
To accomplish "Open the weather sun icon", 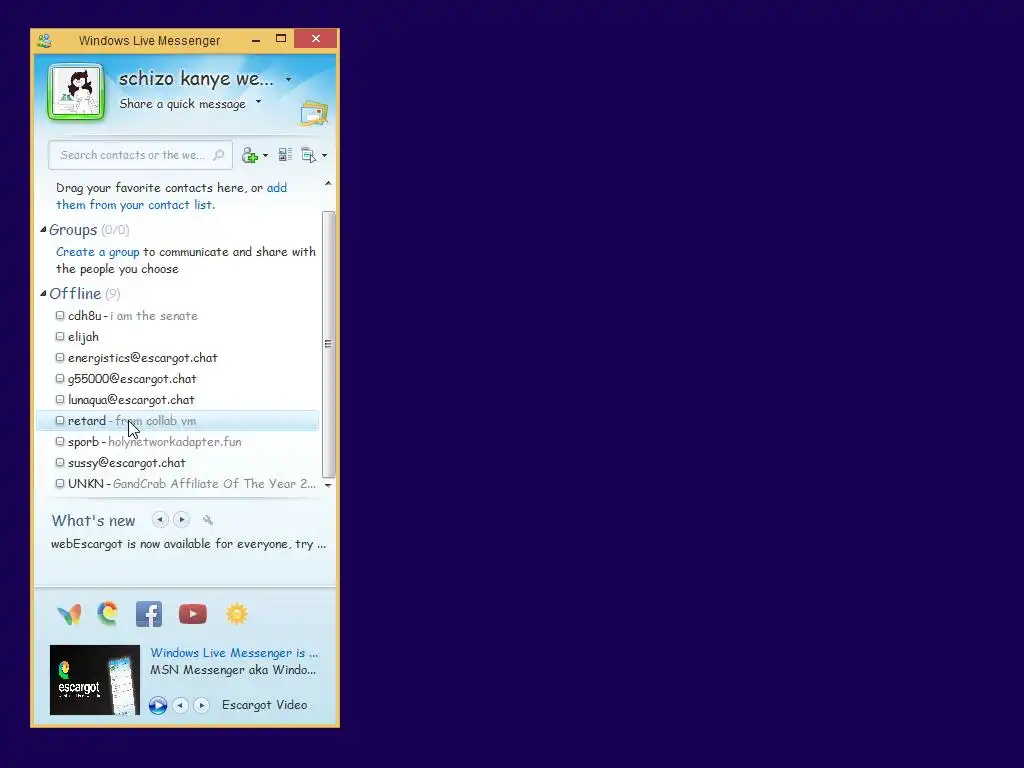I will click(236, 614).
